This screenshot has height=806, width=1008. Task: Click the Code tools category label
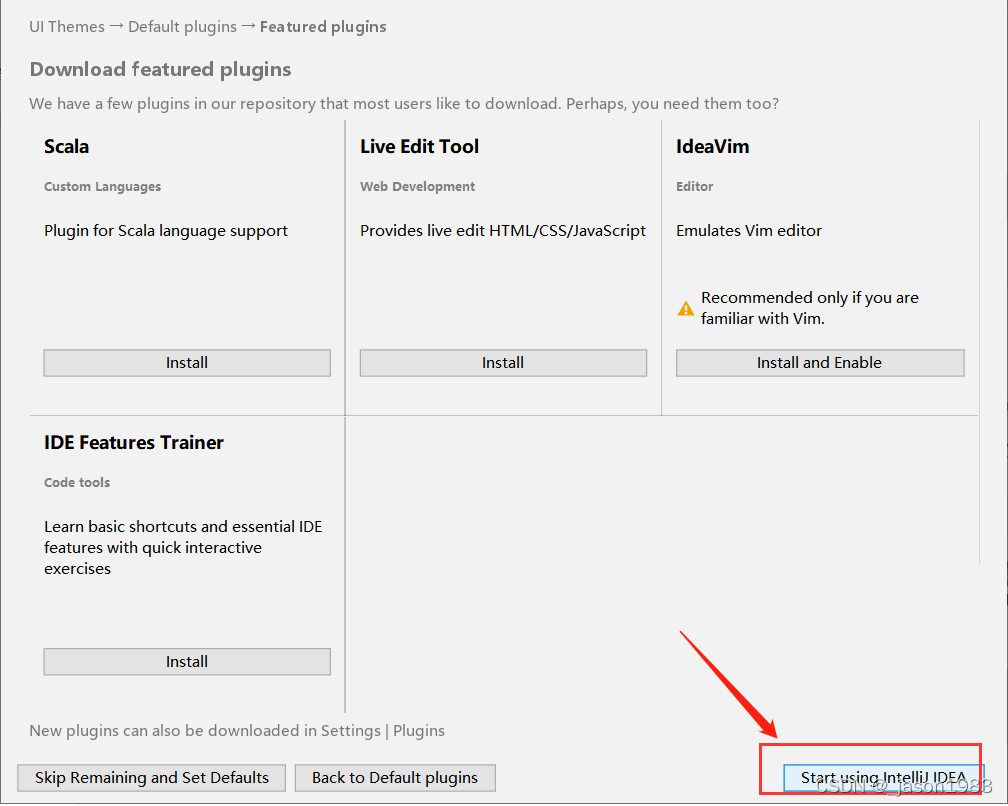(76, 483)
